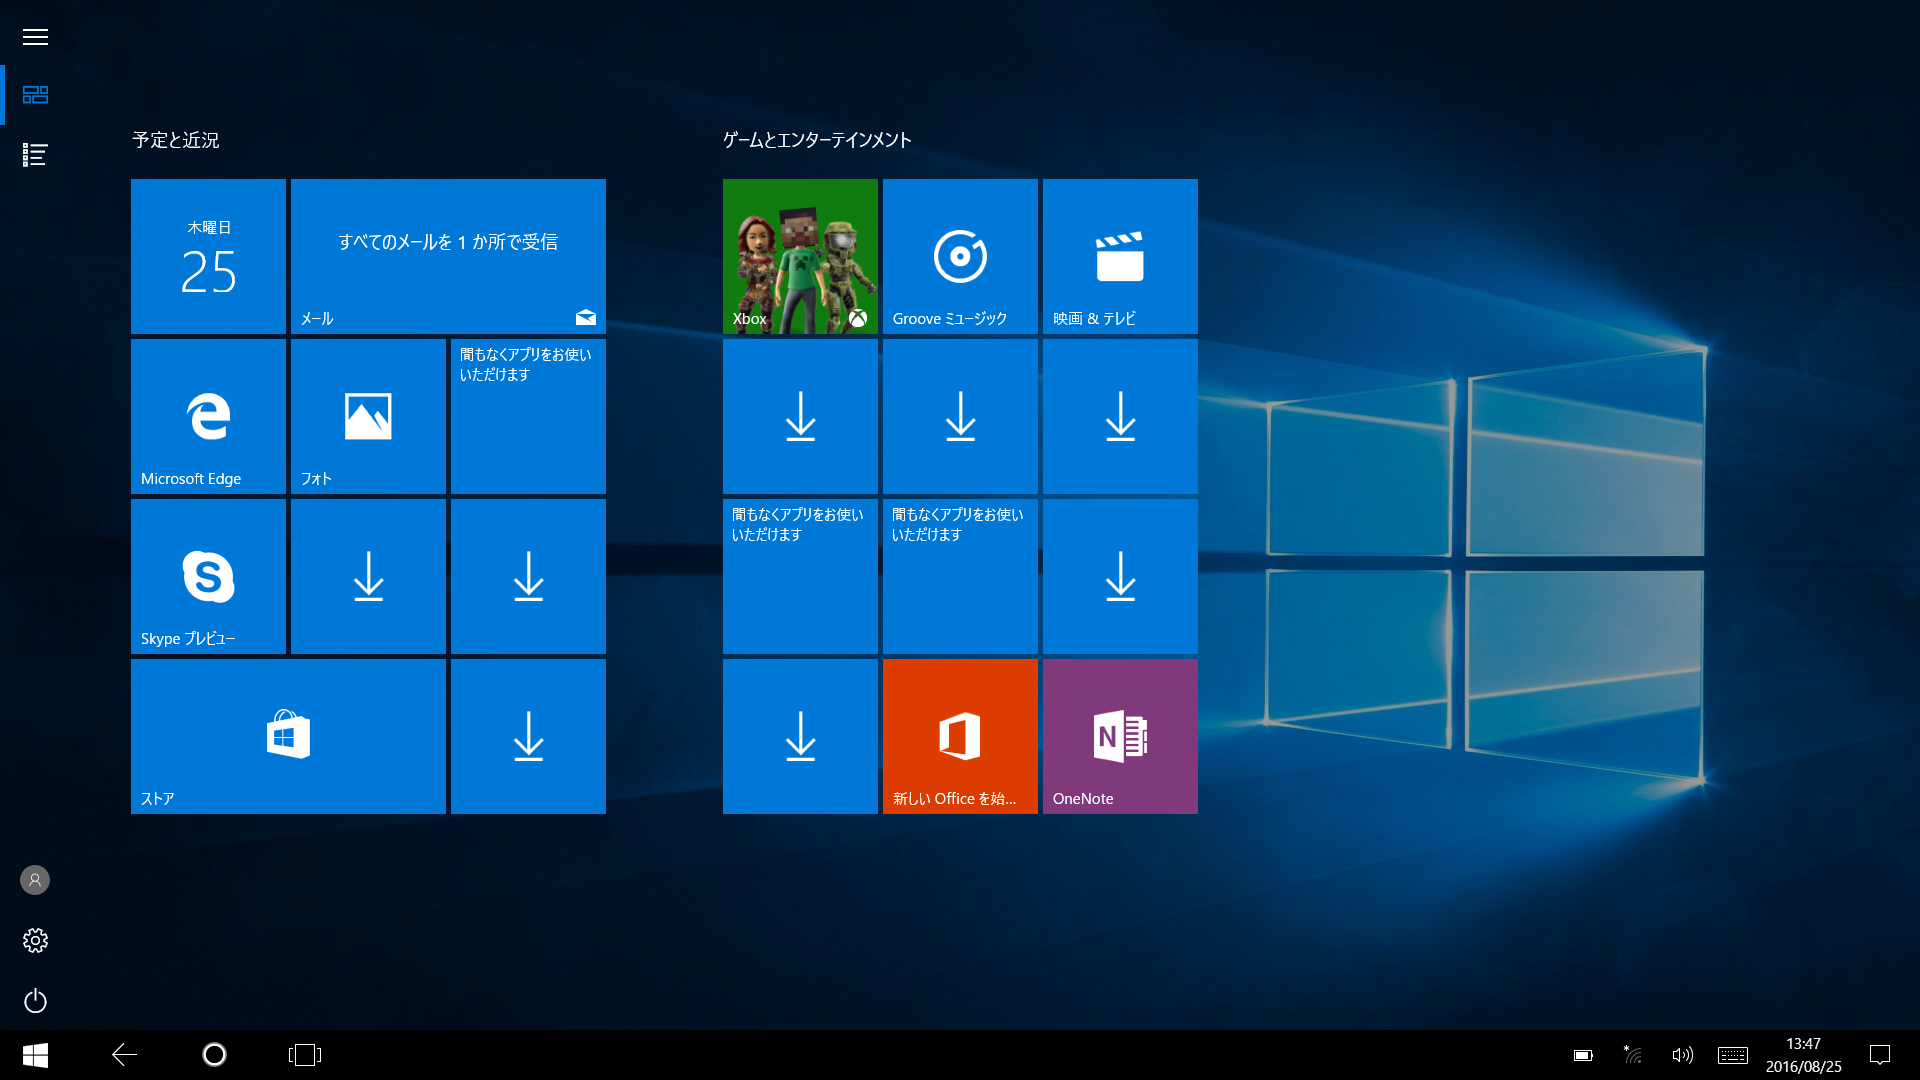Click the 予定と近況 group header
This screenshot has height=1080, width=1920.
tap(176, 140)
